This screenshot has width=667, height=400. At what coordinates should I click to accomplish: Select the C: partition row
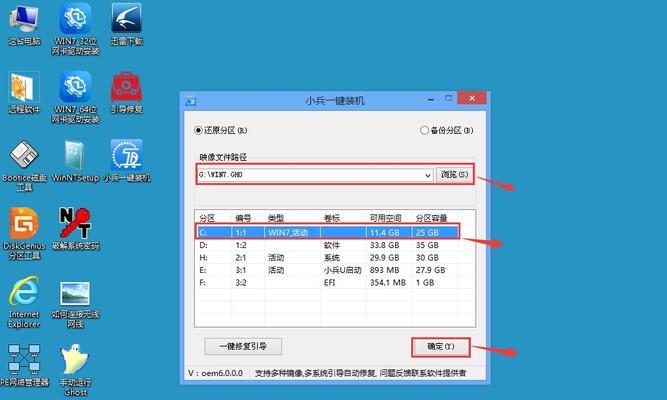click(x=328, y=232)
